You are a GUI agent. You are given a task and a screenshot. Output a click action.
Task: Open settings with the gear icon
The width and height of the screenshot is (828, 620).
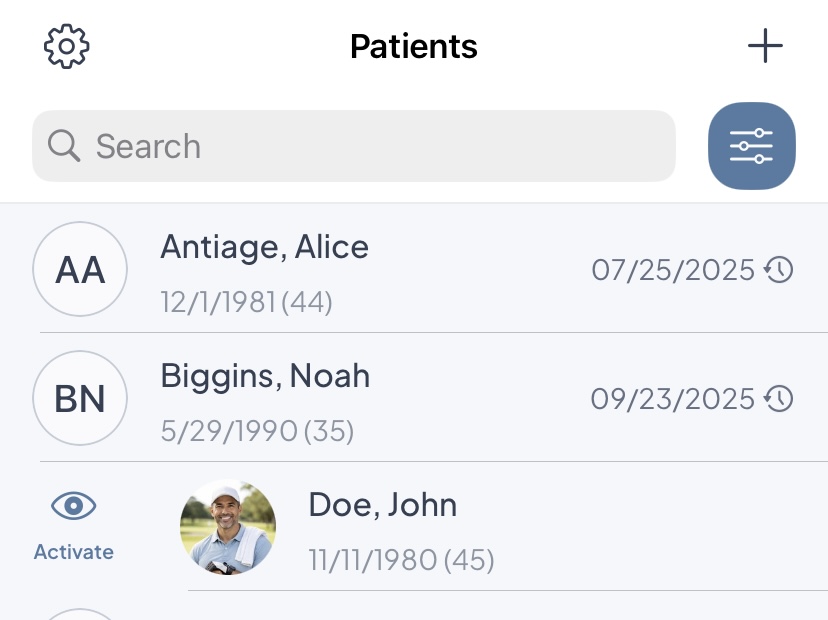[67, 46]
